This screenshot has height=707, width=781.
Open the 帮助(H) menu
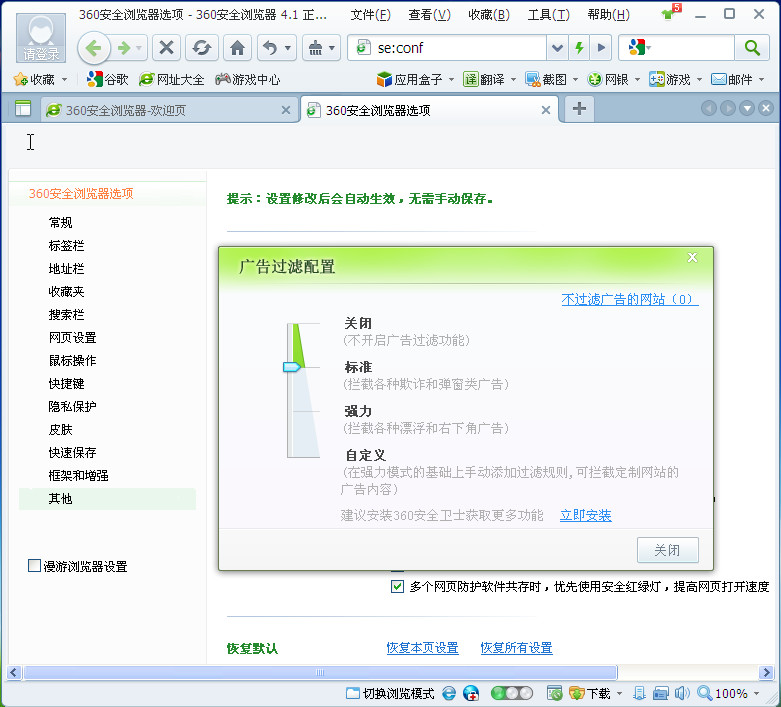608,15
